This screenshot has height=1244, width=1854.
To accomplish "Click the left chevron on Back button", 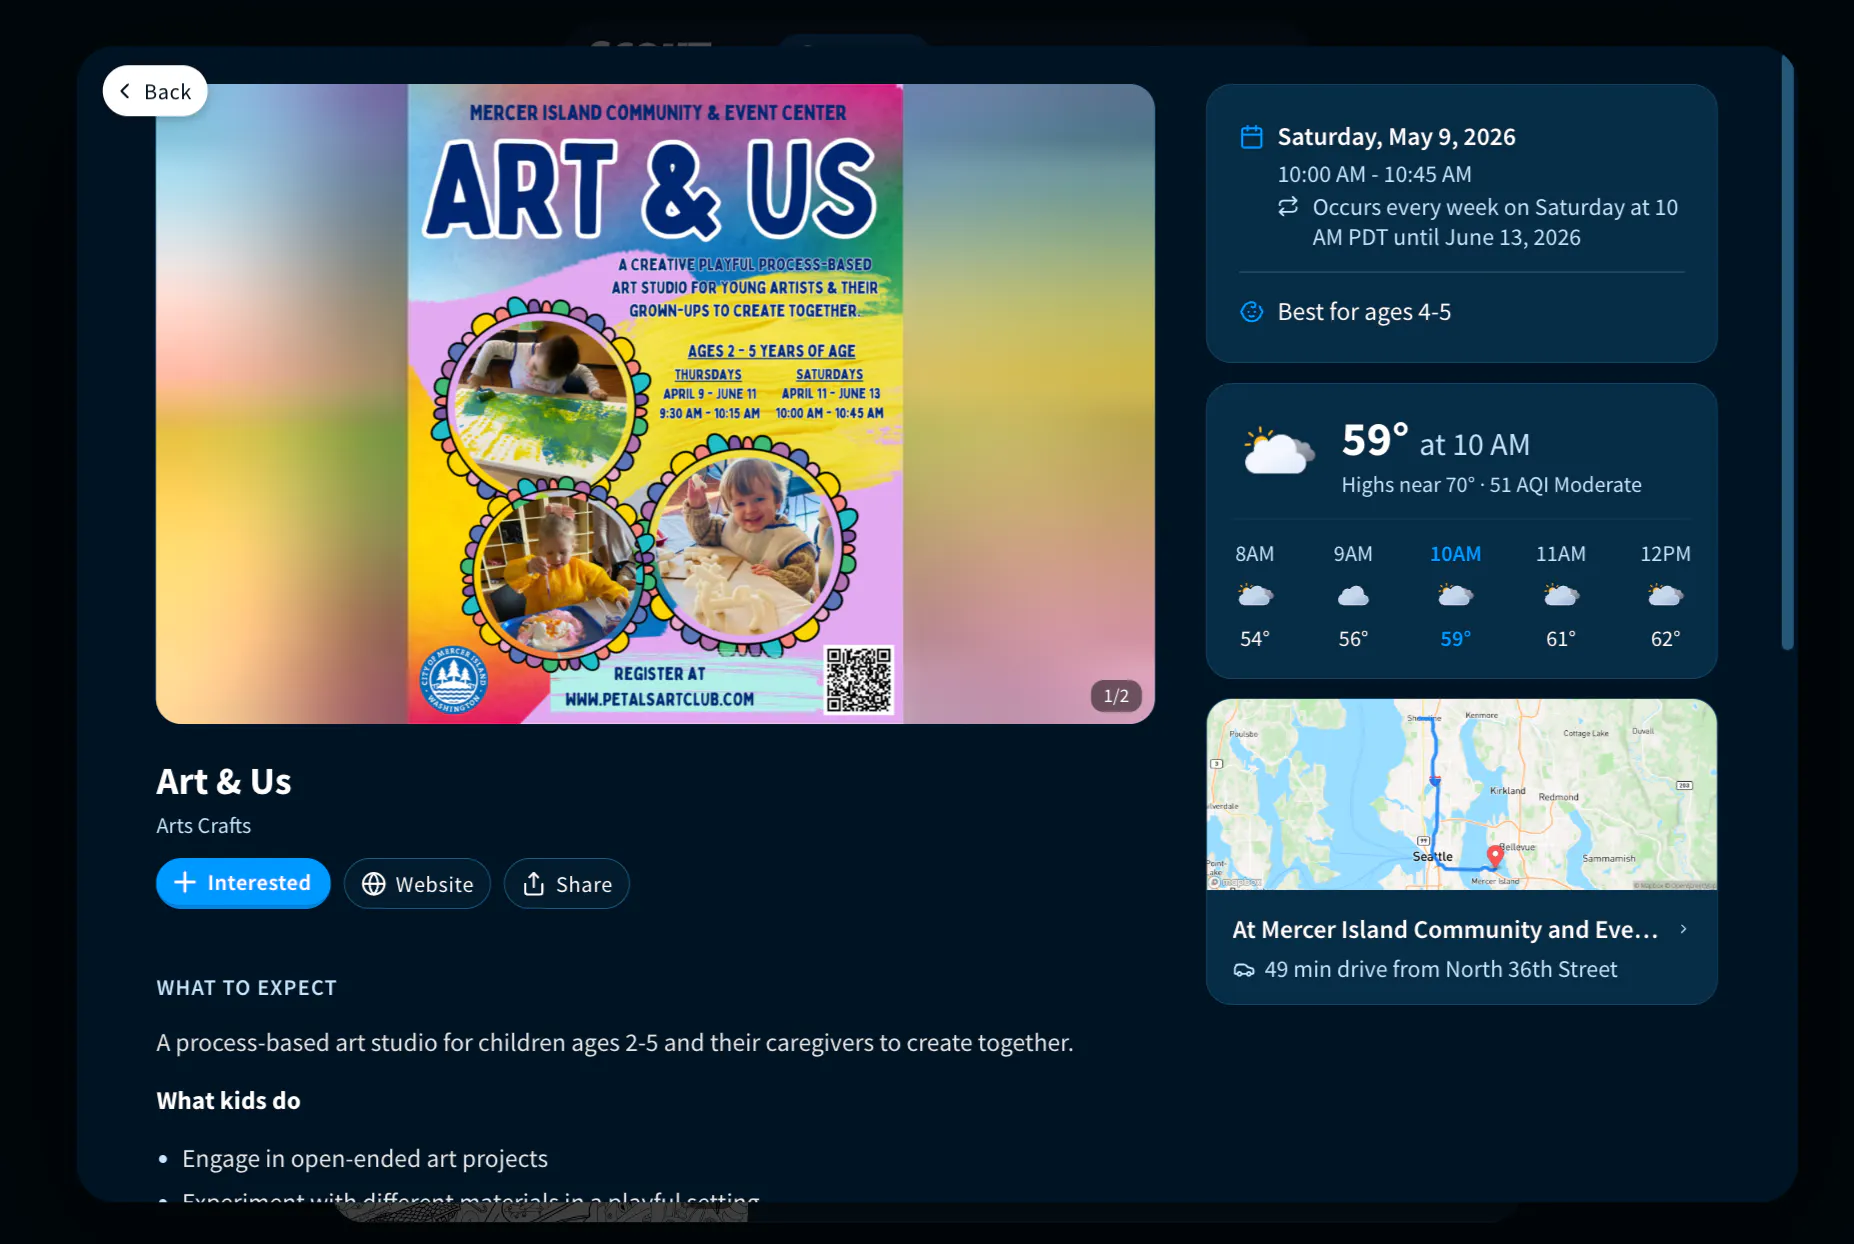I will [125, 91].
